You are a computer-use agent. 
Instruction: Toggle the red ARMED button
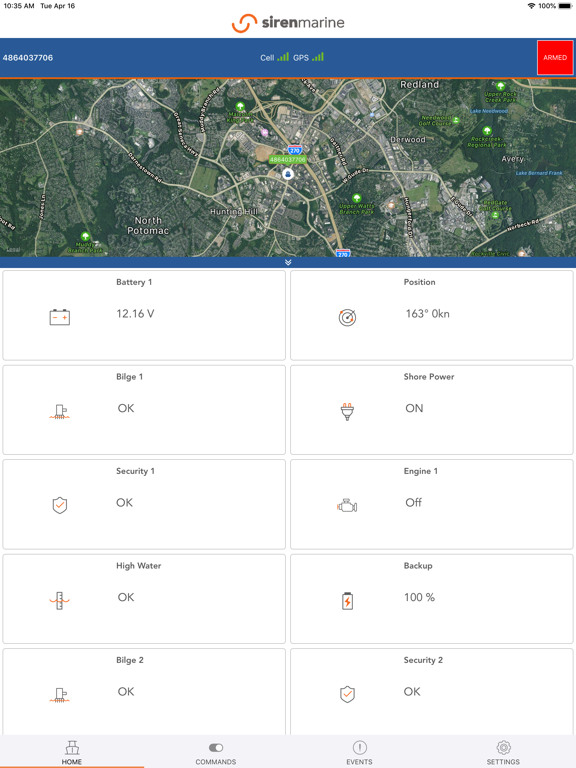(555, 57)
